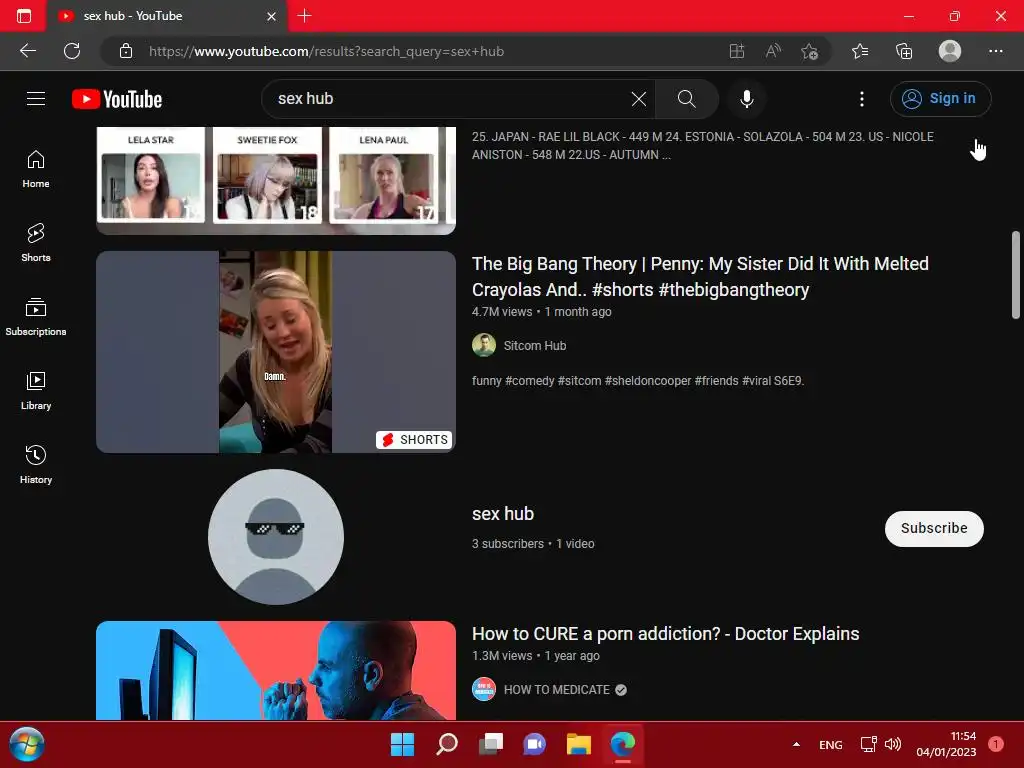
Task: Click the Sign in button
Action: click(x=940, y=99)
